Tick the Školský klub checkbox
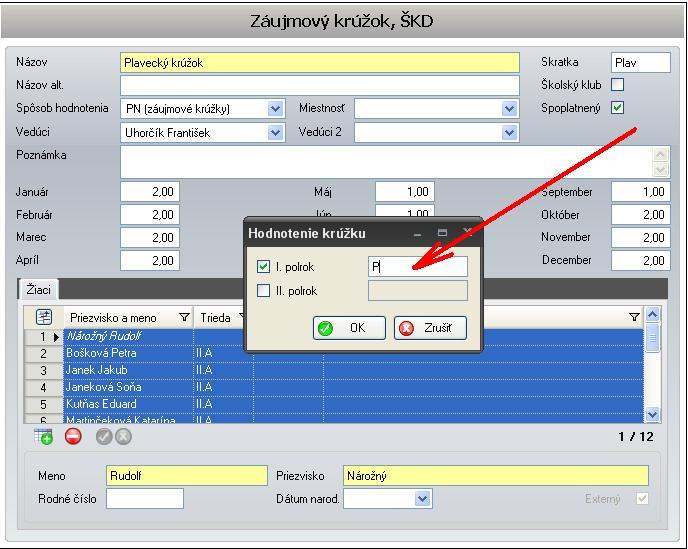 617,85
